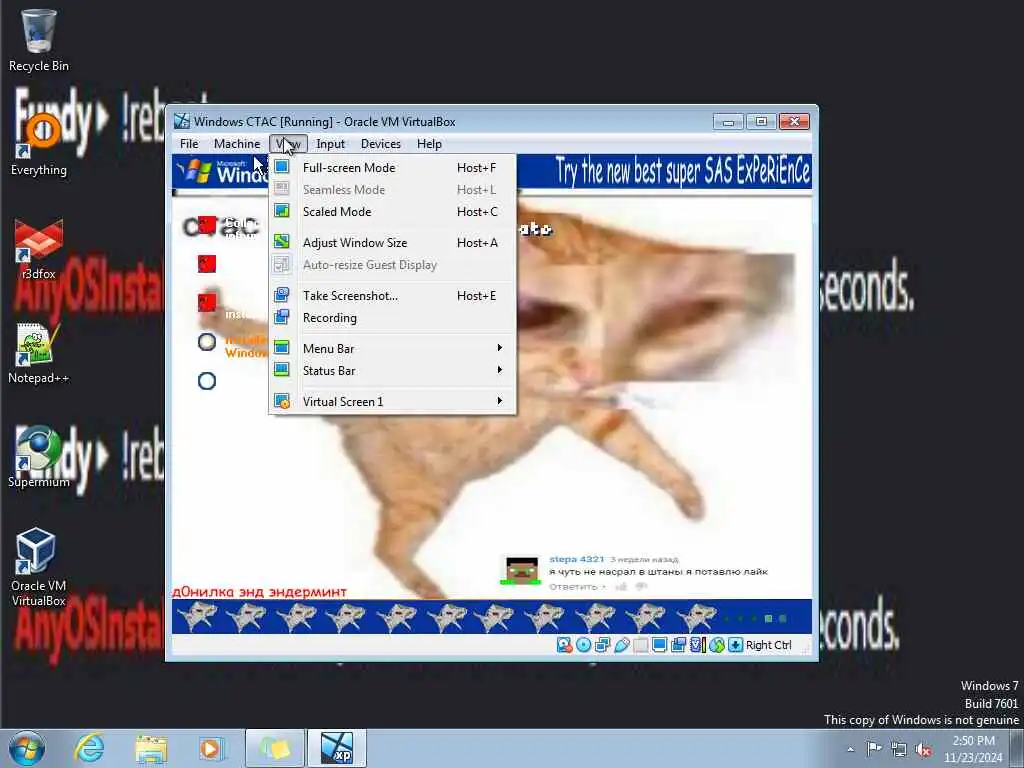Viewport: 1024px width, 768px height.
Task: Open the Devices menu
Action: (381, 144)
